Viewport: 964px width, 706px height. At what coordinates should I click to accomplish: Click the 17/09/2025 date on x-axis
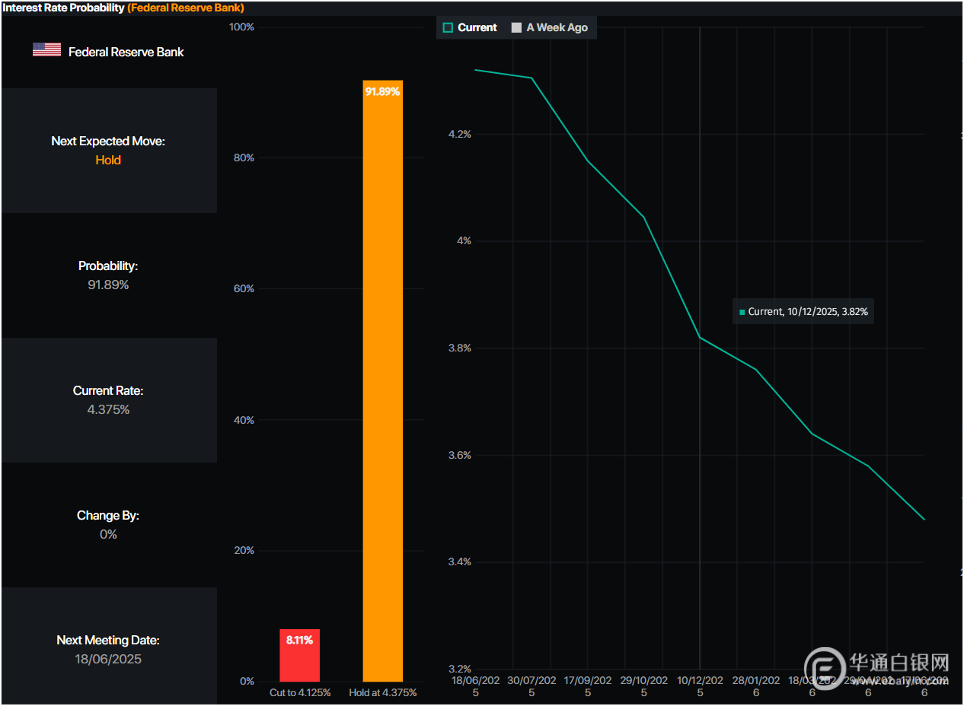click(x=587, y=686)
